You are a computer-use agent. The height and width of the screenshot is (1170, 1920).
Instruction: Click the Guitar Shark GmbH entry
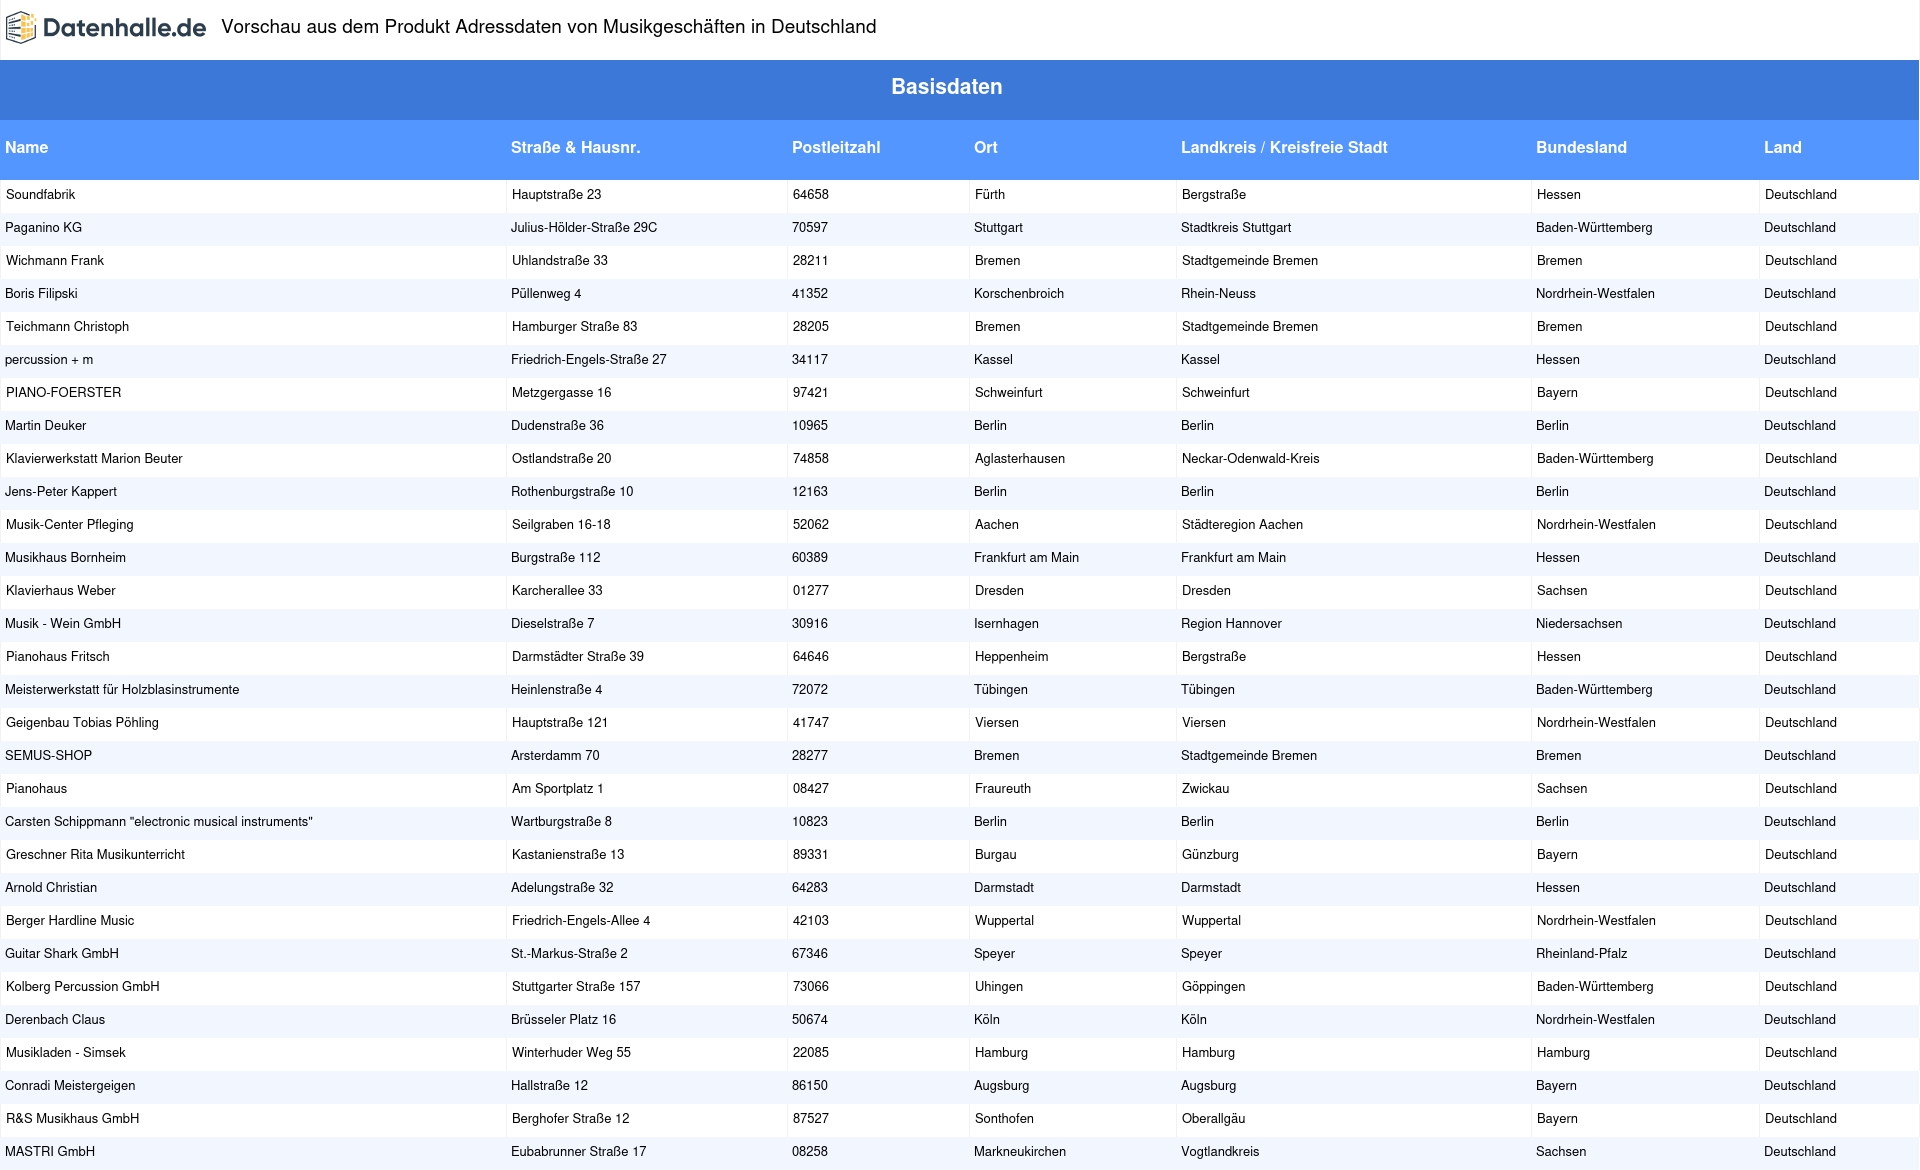[62, 954]
